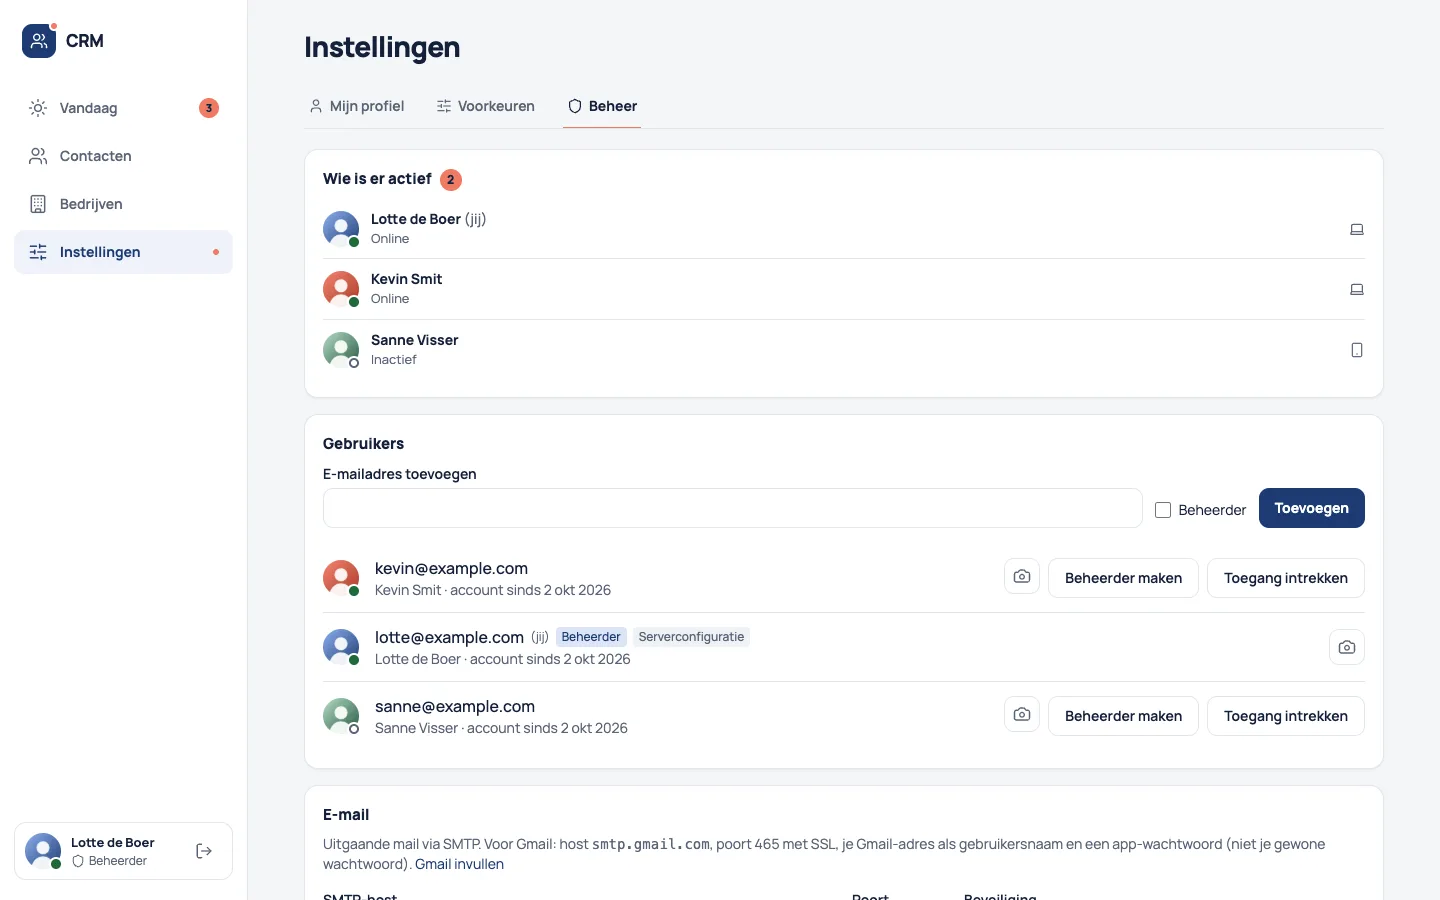This screenshot has height=900, width=1440.
Task: Click laptop device icon for Lotte de Boer
Action: pyautogui.click(x=1357, y=229)
